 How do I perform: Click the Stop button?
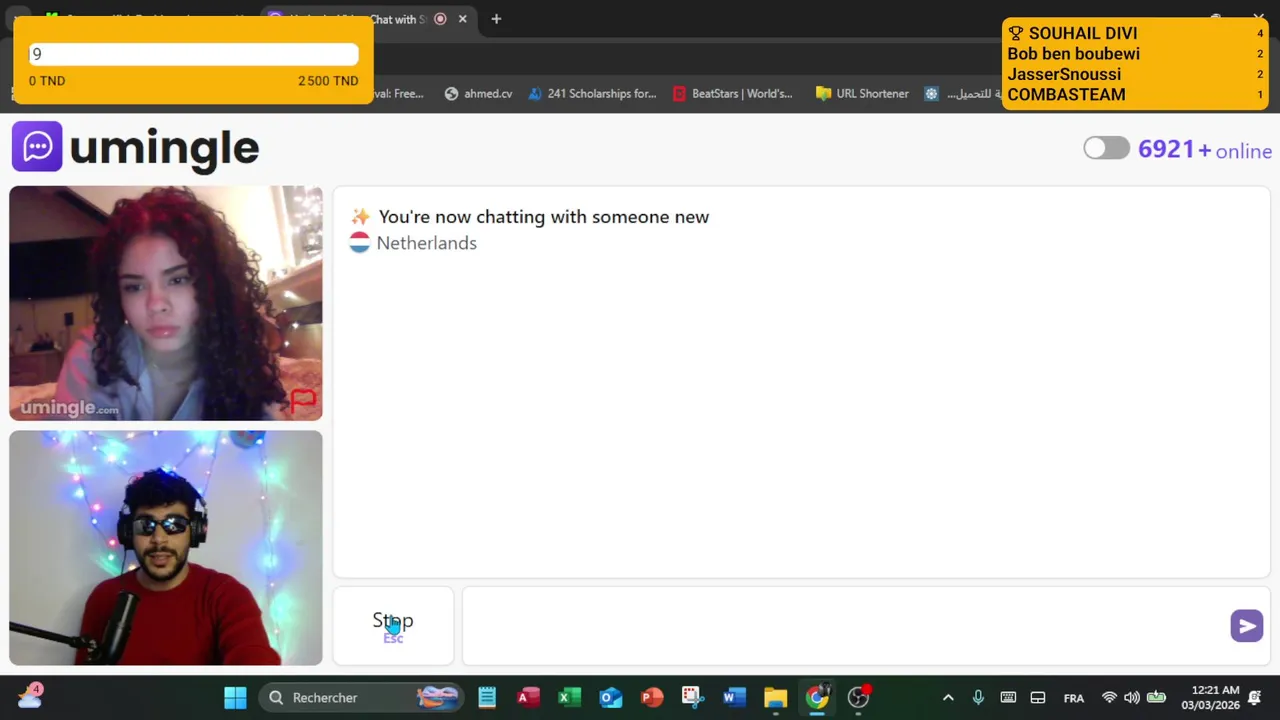(x=393, y=626)
